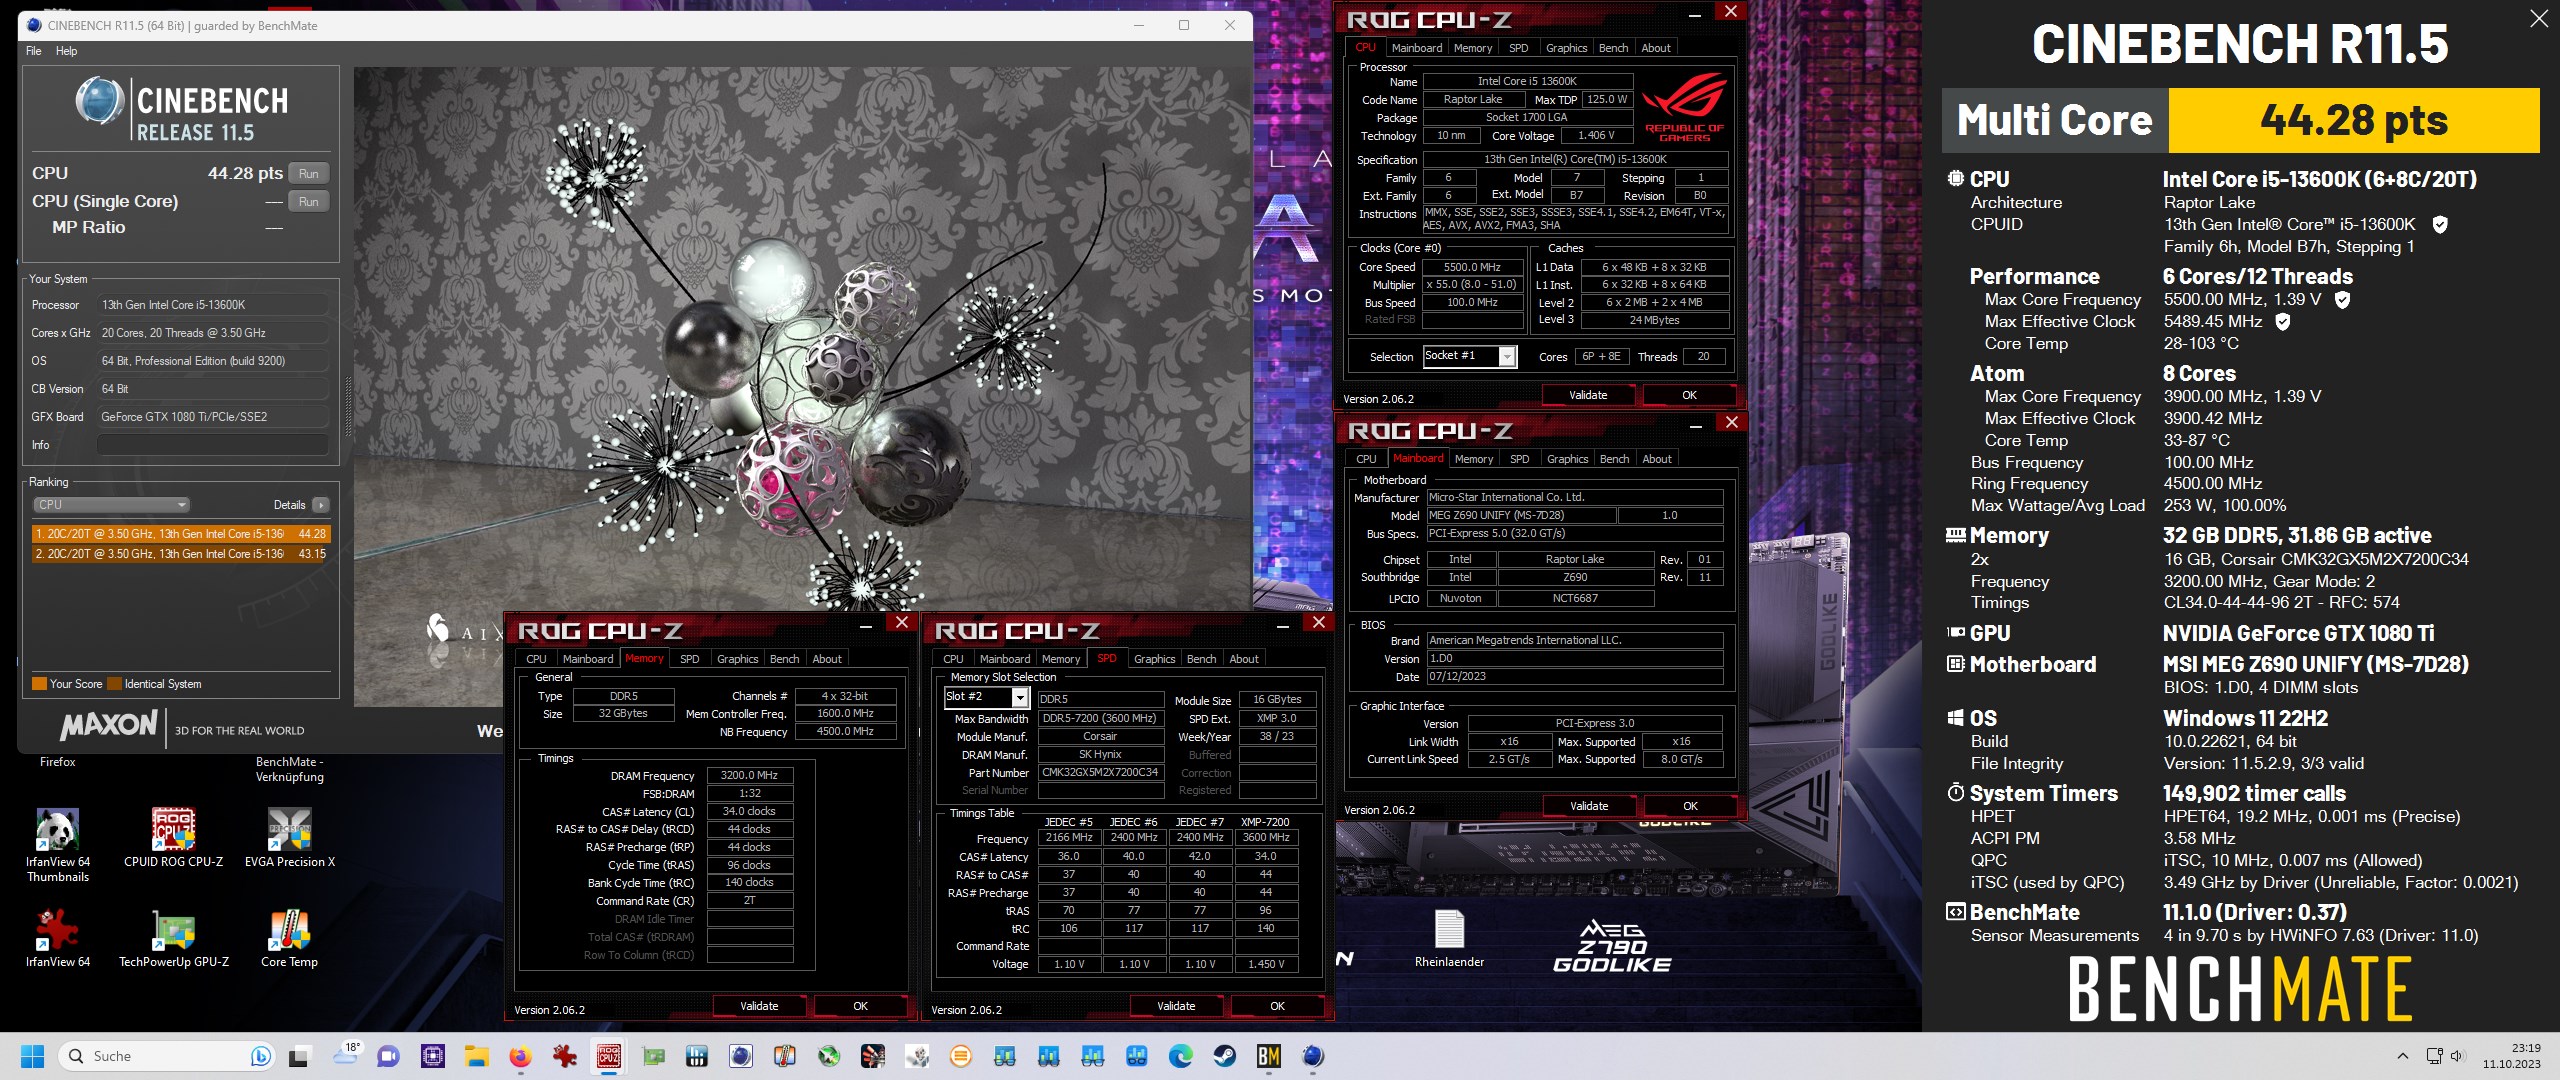Click OK in CPU-Z Mainboard window

point(1690,806)
